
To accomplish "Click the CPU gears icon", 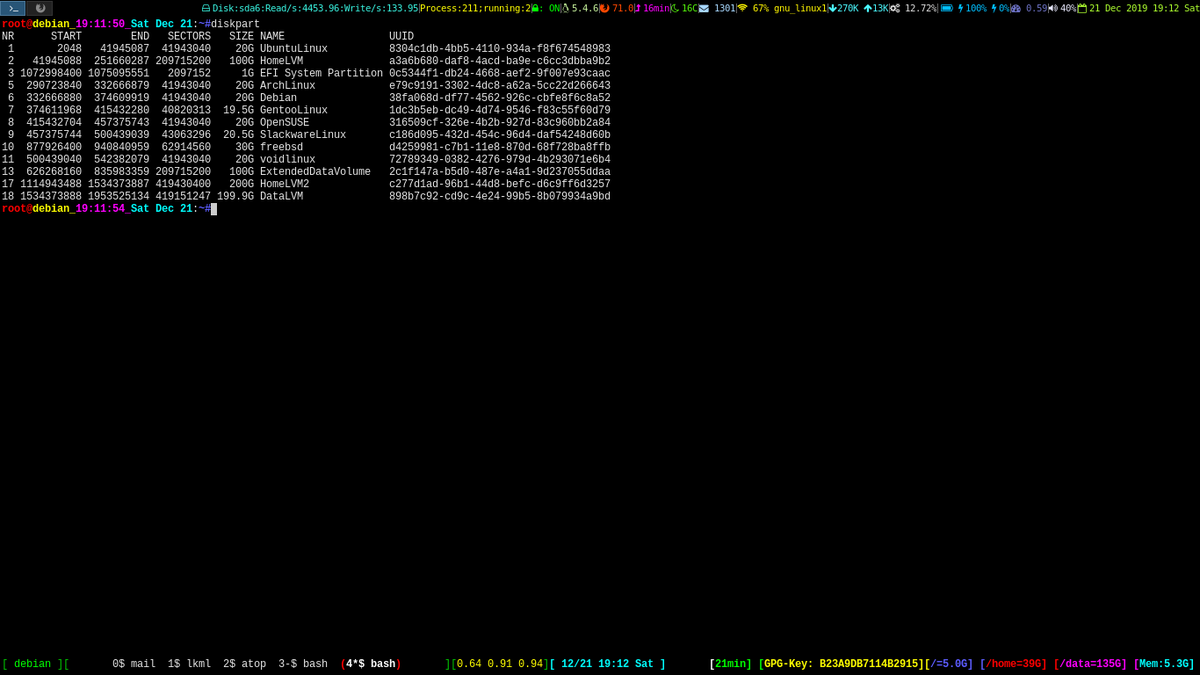I will click(x=895, y=8).
